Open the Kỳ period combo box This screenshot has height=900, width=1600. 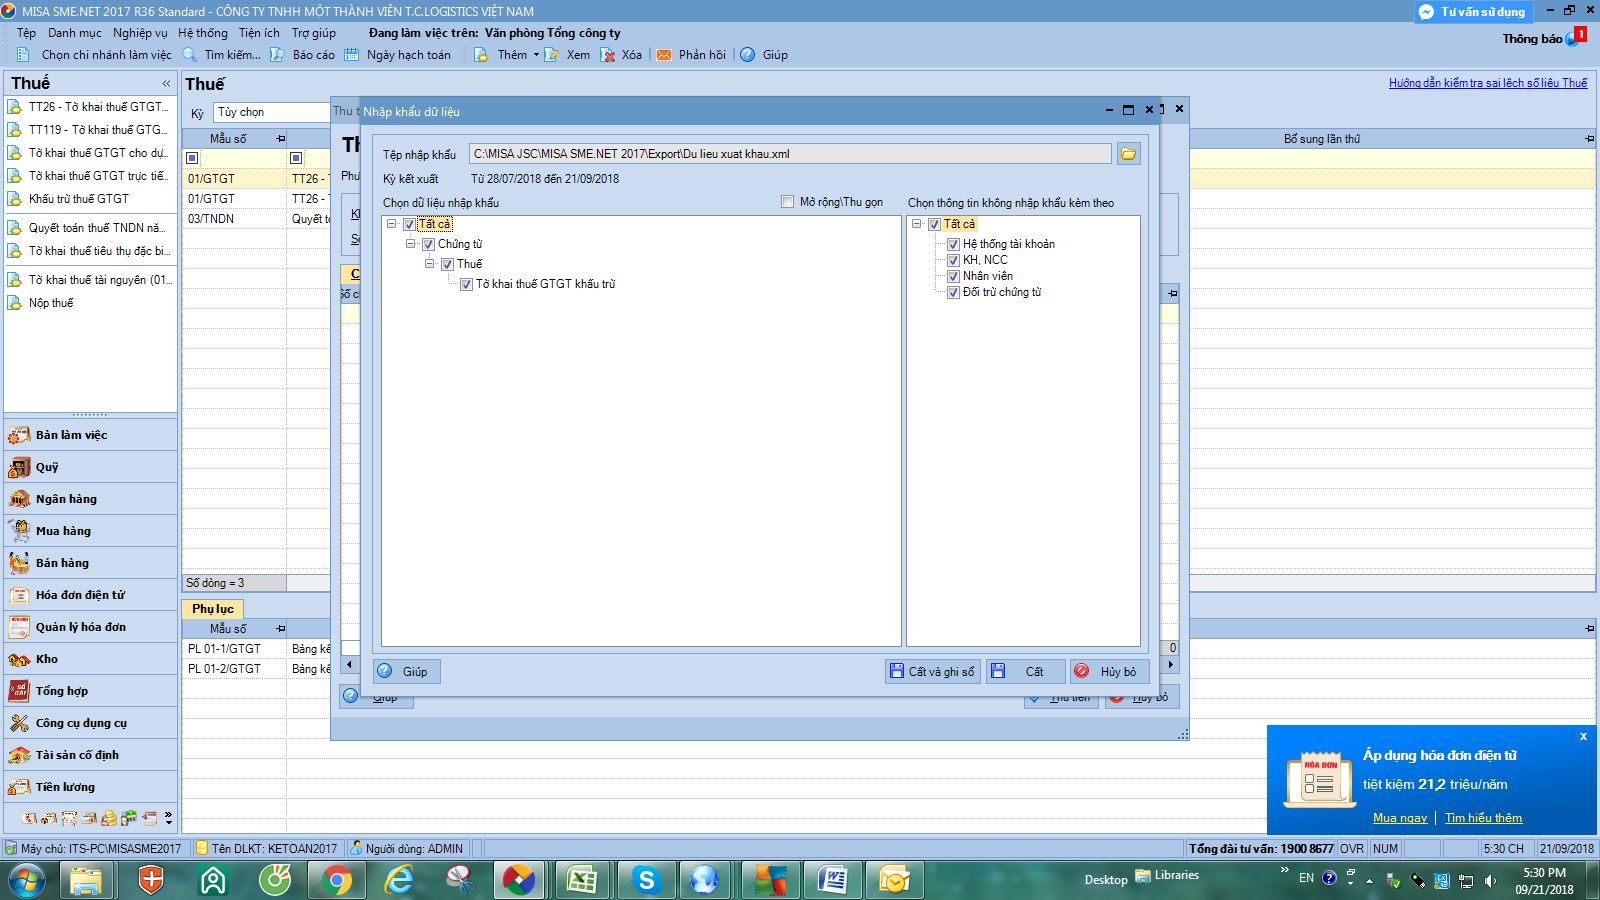(x=272, y=112)
